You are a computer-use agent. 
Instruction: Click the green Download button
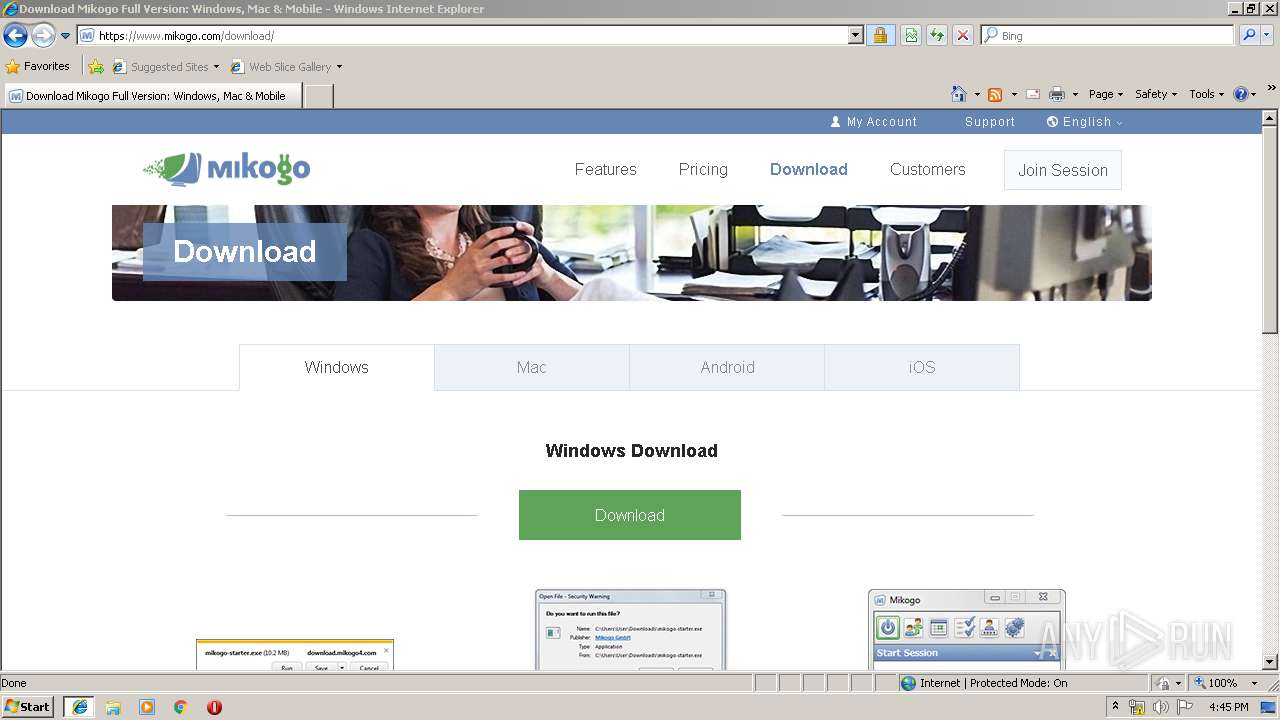tap(630, 515)
